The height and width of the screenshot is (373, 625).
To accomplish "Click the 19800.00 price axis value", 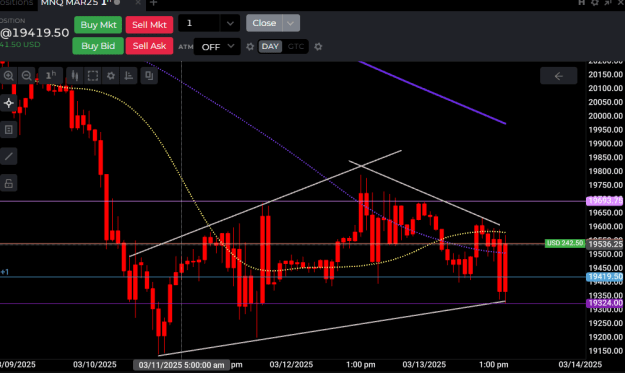I will tap(605, 171).
